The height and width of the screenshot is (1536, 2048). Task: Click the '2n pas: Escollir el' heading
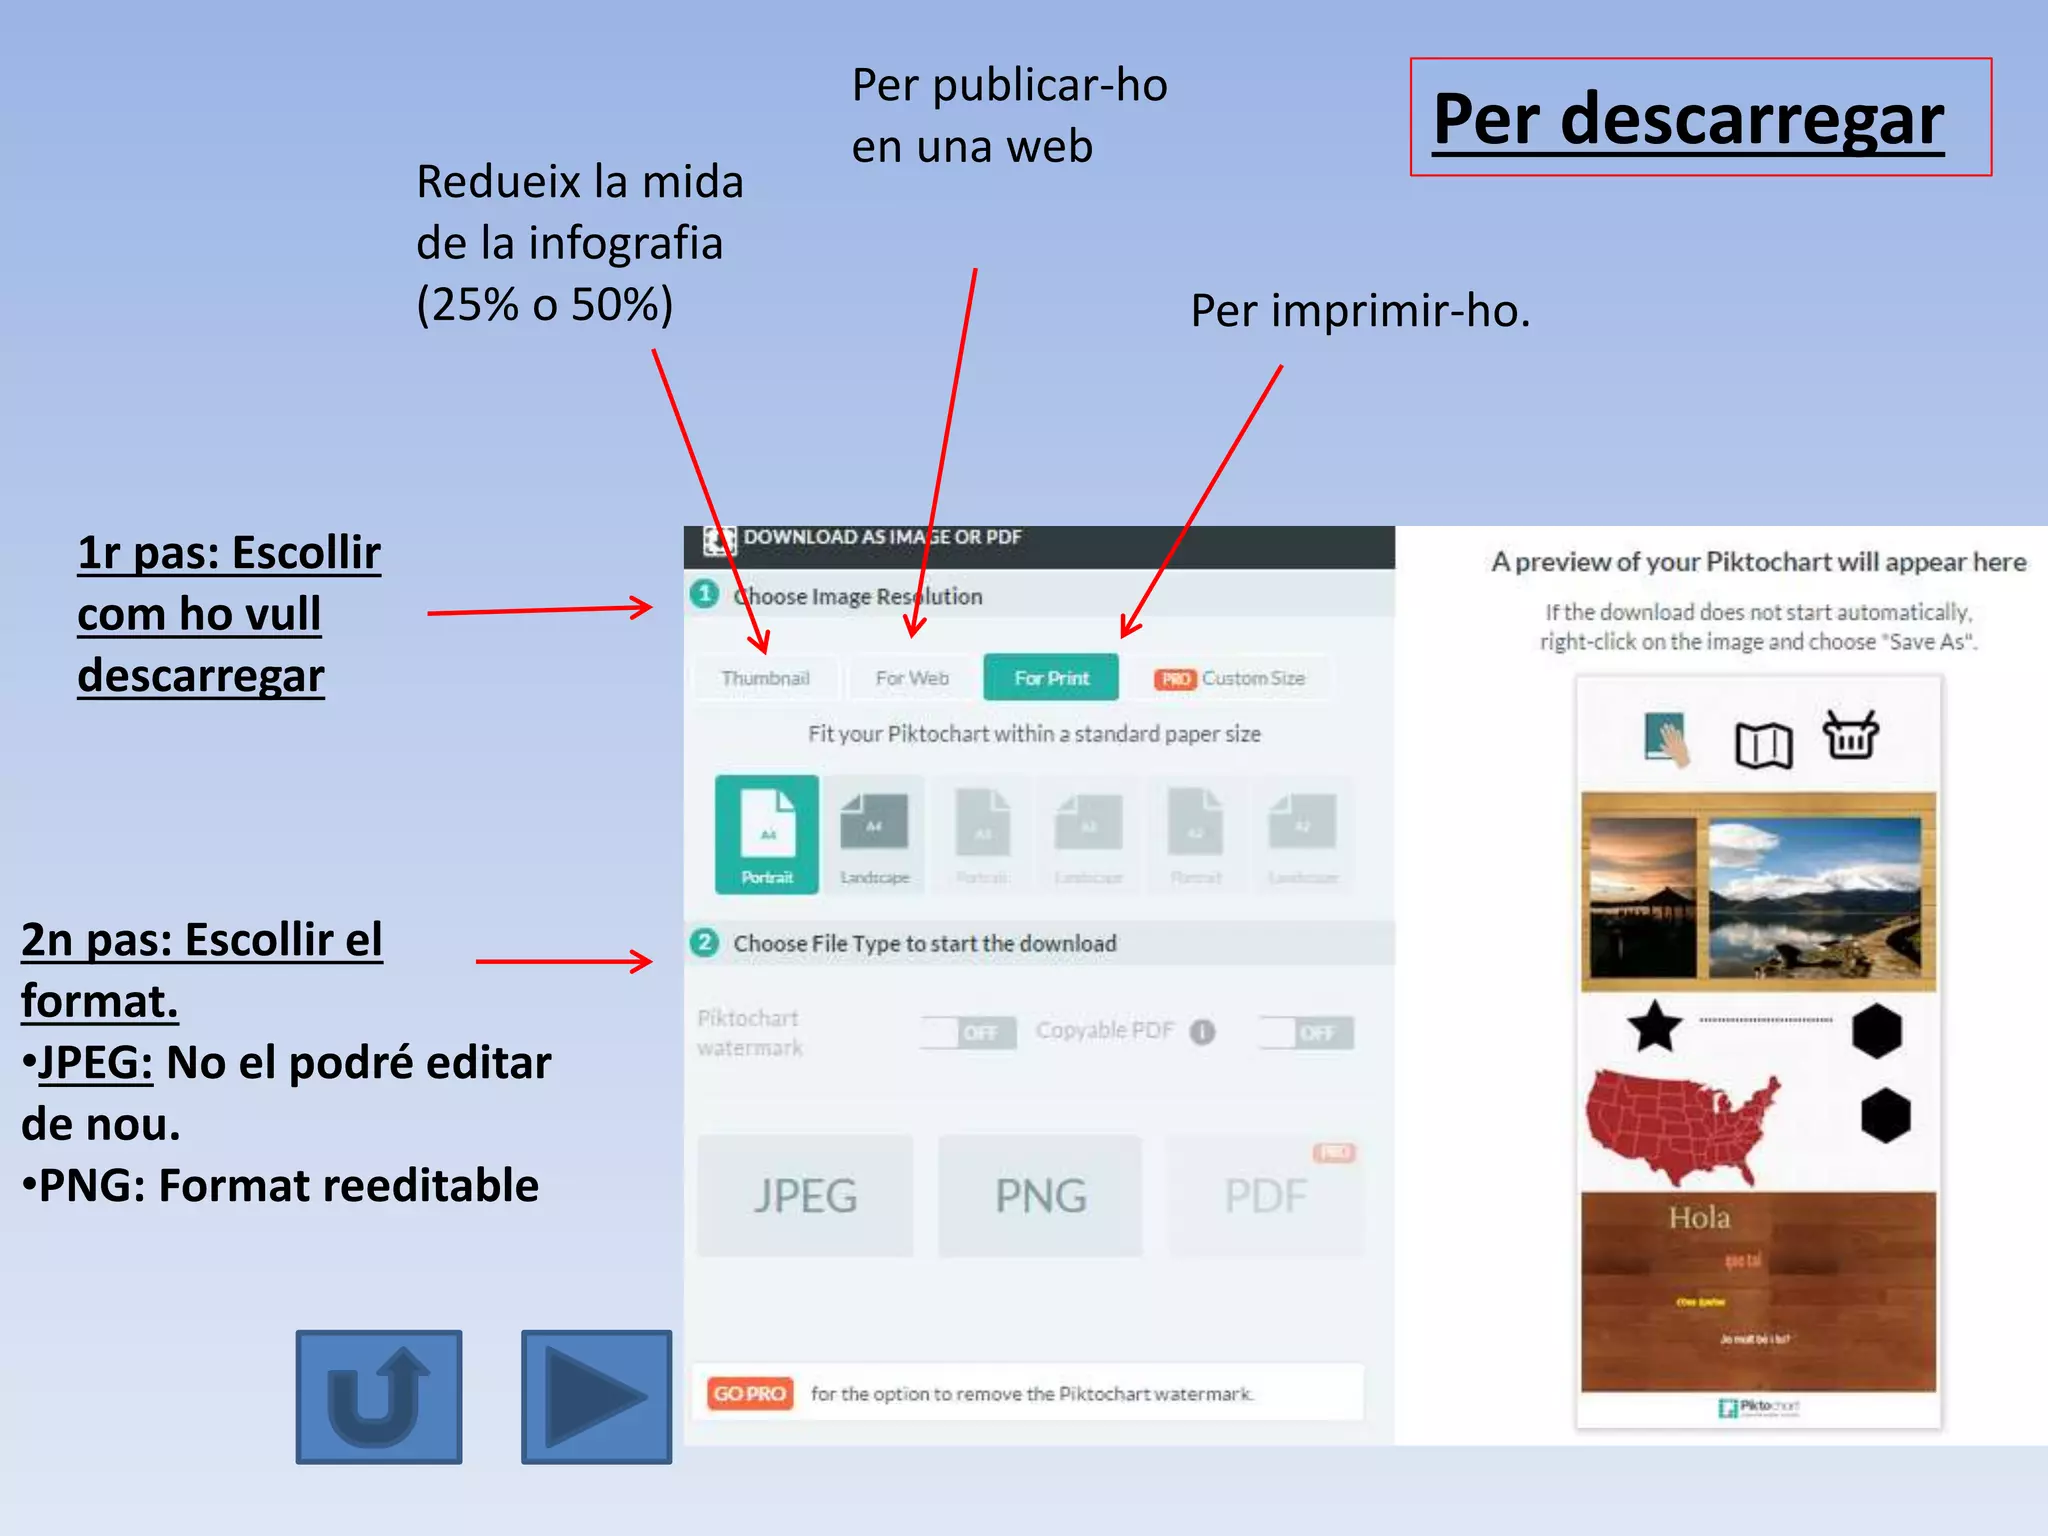click(x=202, y=940)
